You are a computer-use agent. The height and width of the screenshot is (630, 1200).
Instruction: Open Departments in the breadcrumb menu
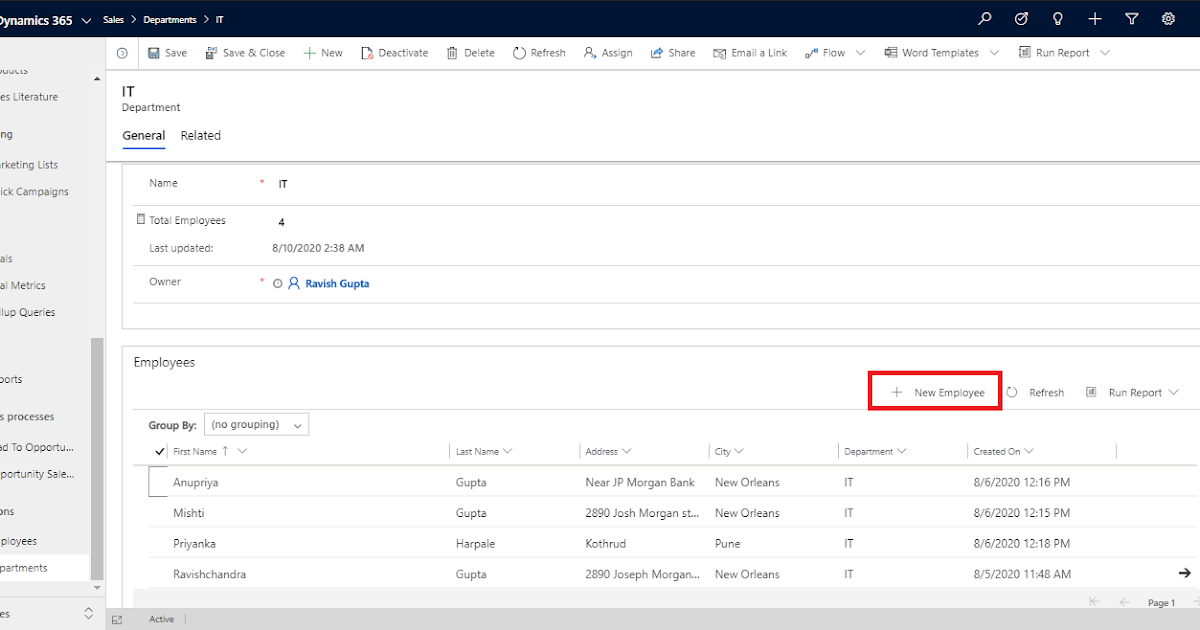[x=171, y=18]
